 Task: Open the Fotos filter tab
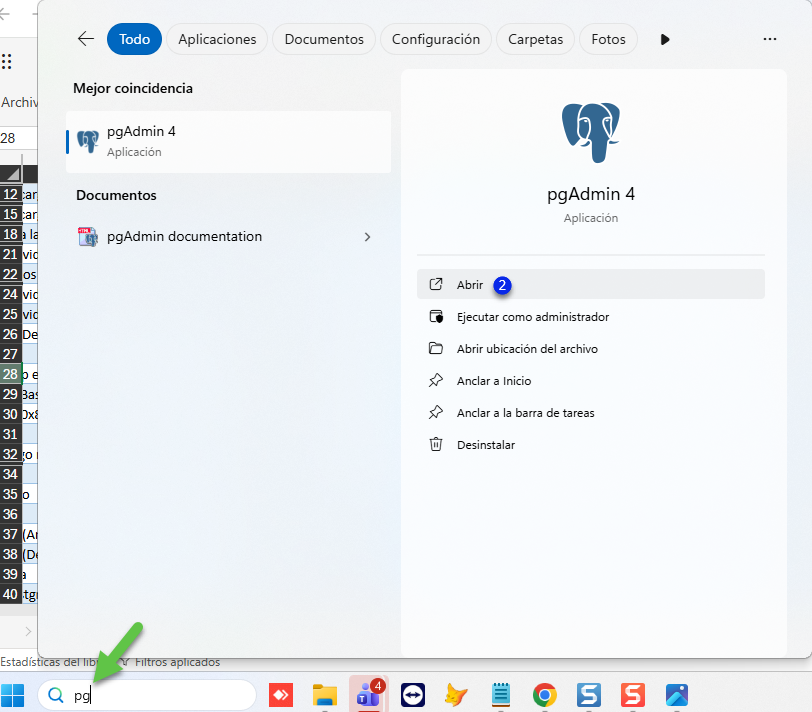click(x=608, y=39)
